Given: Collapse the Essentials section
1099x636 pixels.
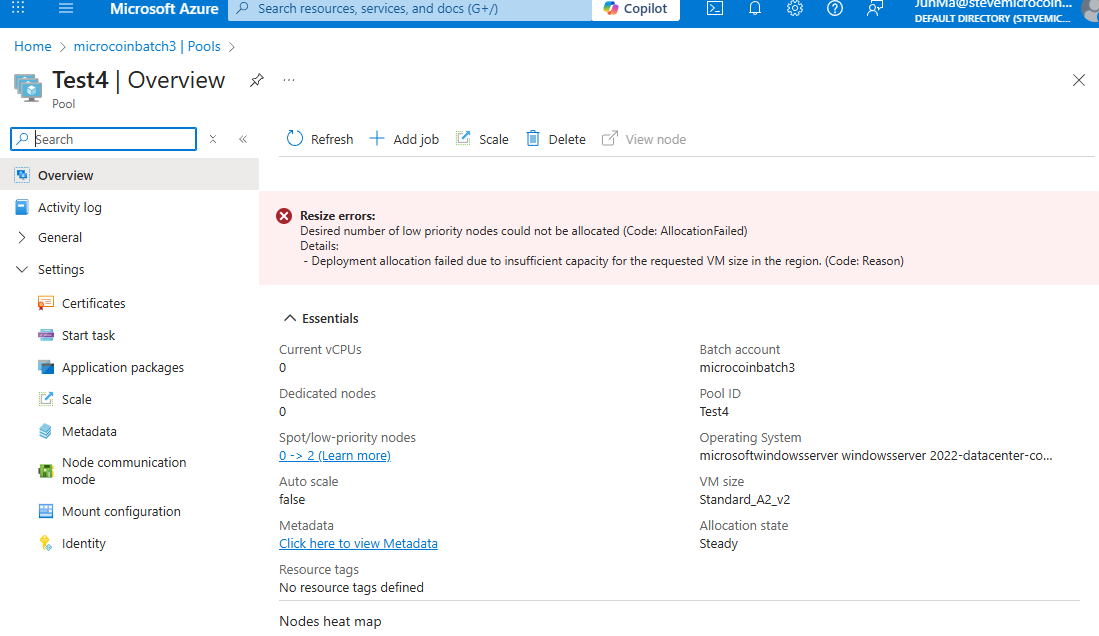Looking at the screenshot, I should 289,318.
